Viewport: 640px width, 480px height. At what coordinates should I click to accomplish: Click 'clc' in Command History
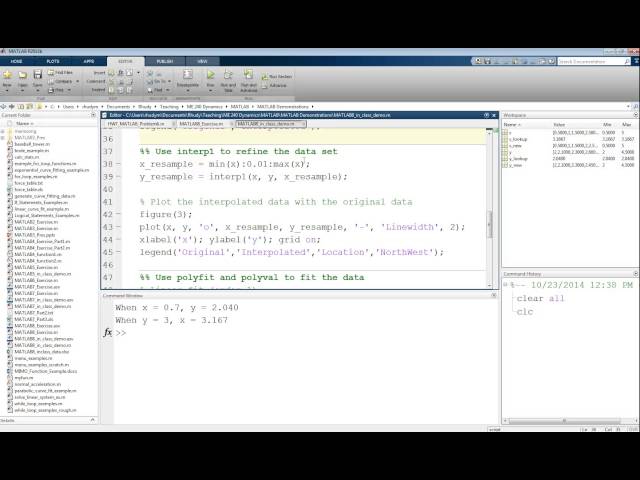pyautogui.click(x=525, y=312)
